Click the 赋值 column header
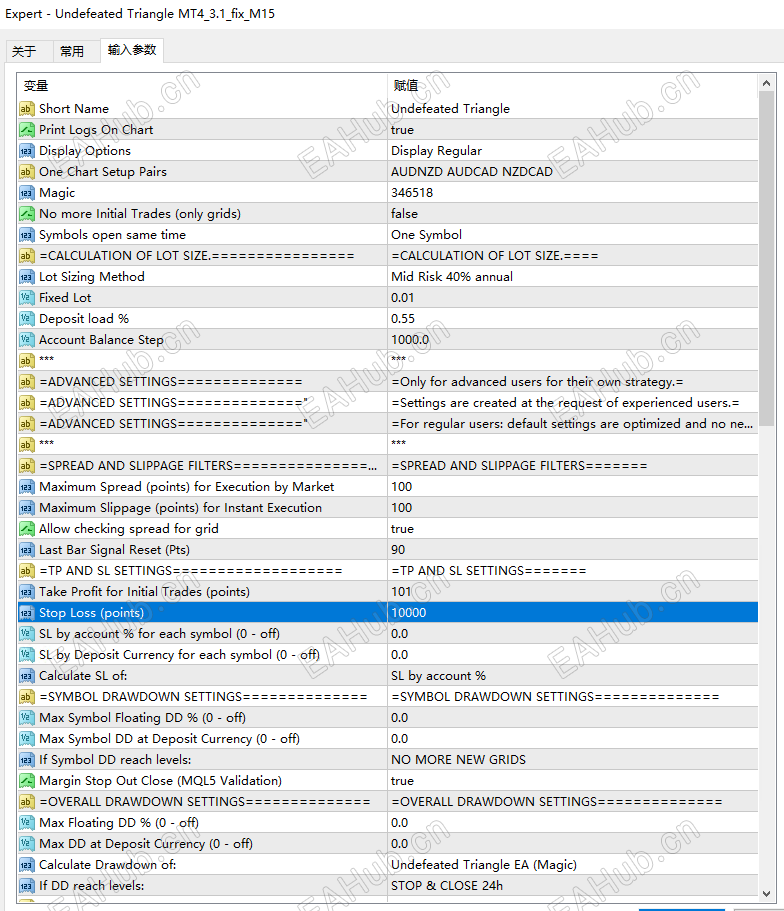Screen dimensions: 784x911 [572, 86]
